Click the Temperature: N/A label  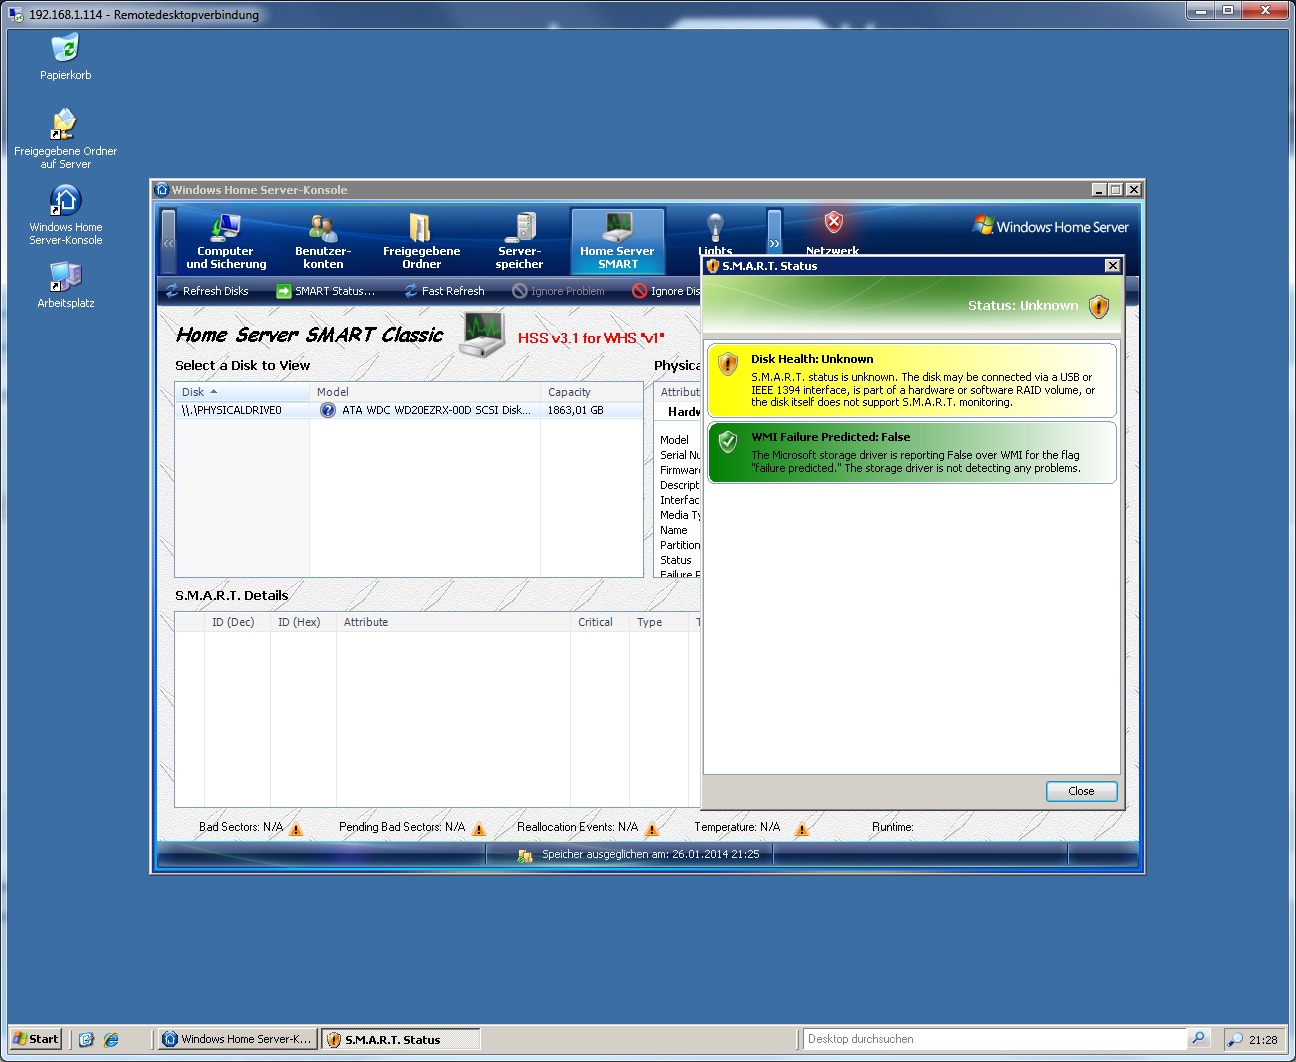point(737,827)
